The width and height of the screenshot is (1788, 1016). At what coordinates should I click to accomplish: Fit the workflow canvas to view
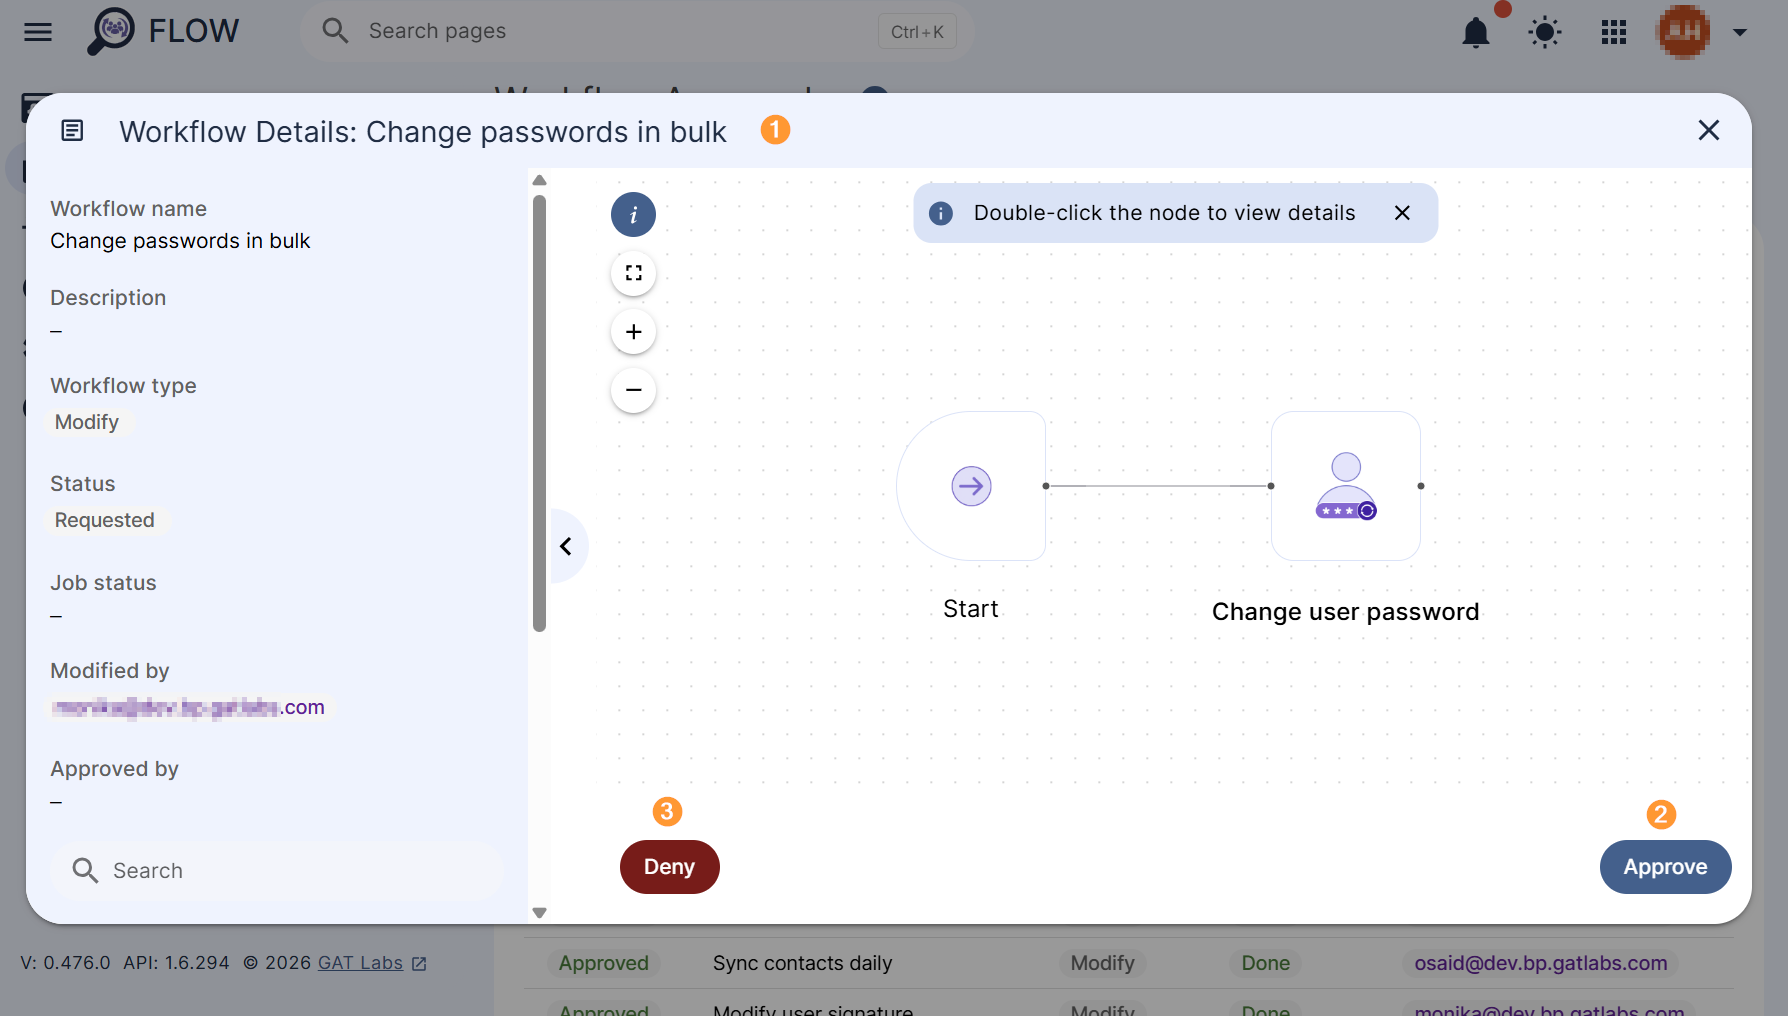[x=633, y=273]
